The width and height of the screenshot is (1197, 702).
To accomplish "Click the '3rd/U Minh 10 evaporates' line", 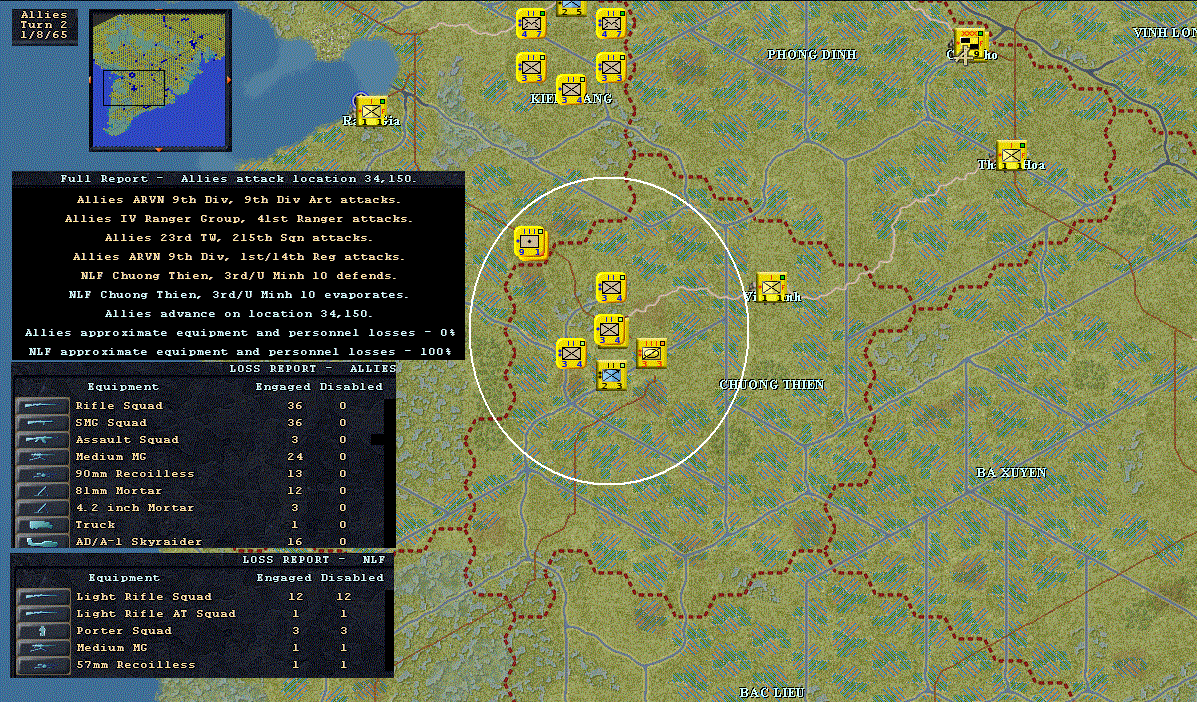I will pos(238,295).
